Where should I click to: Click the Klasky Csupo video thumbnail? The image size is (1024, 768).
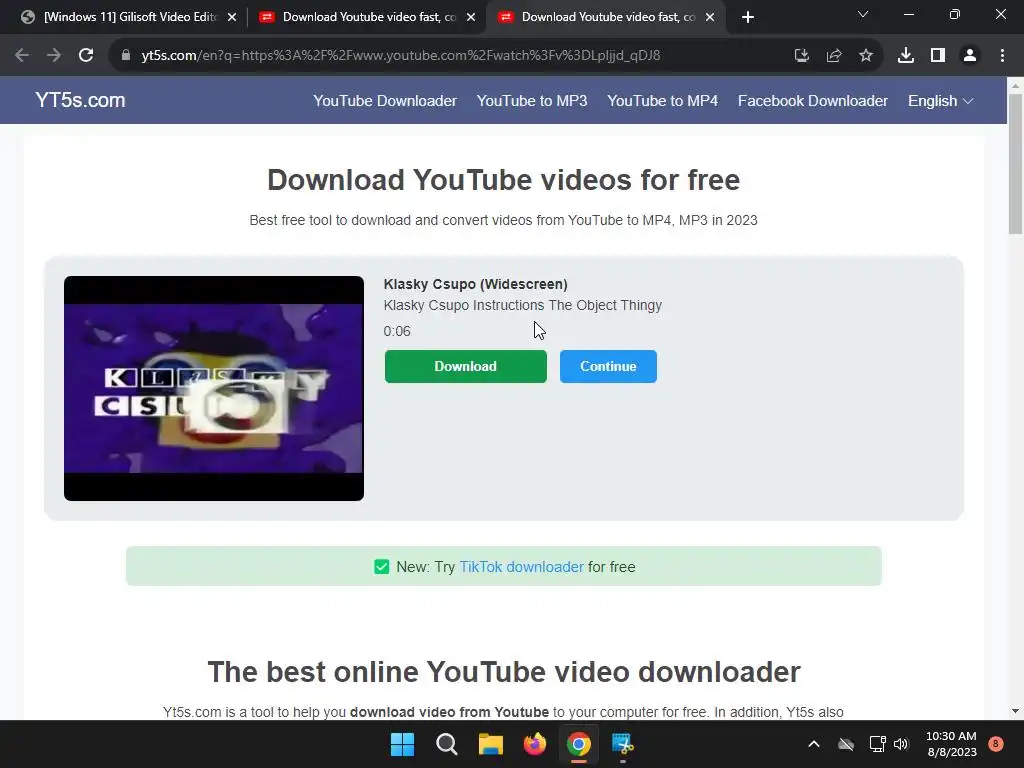coord(214,389)
